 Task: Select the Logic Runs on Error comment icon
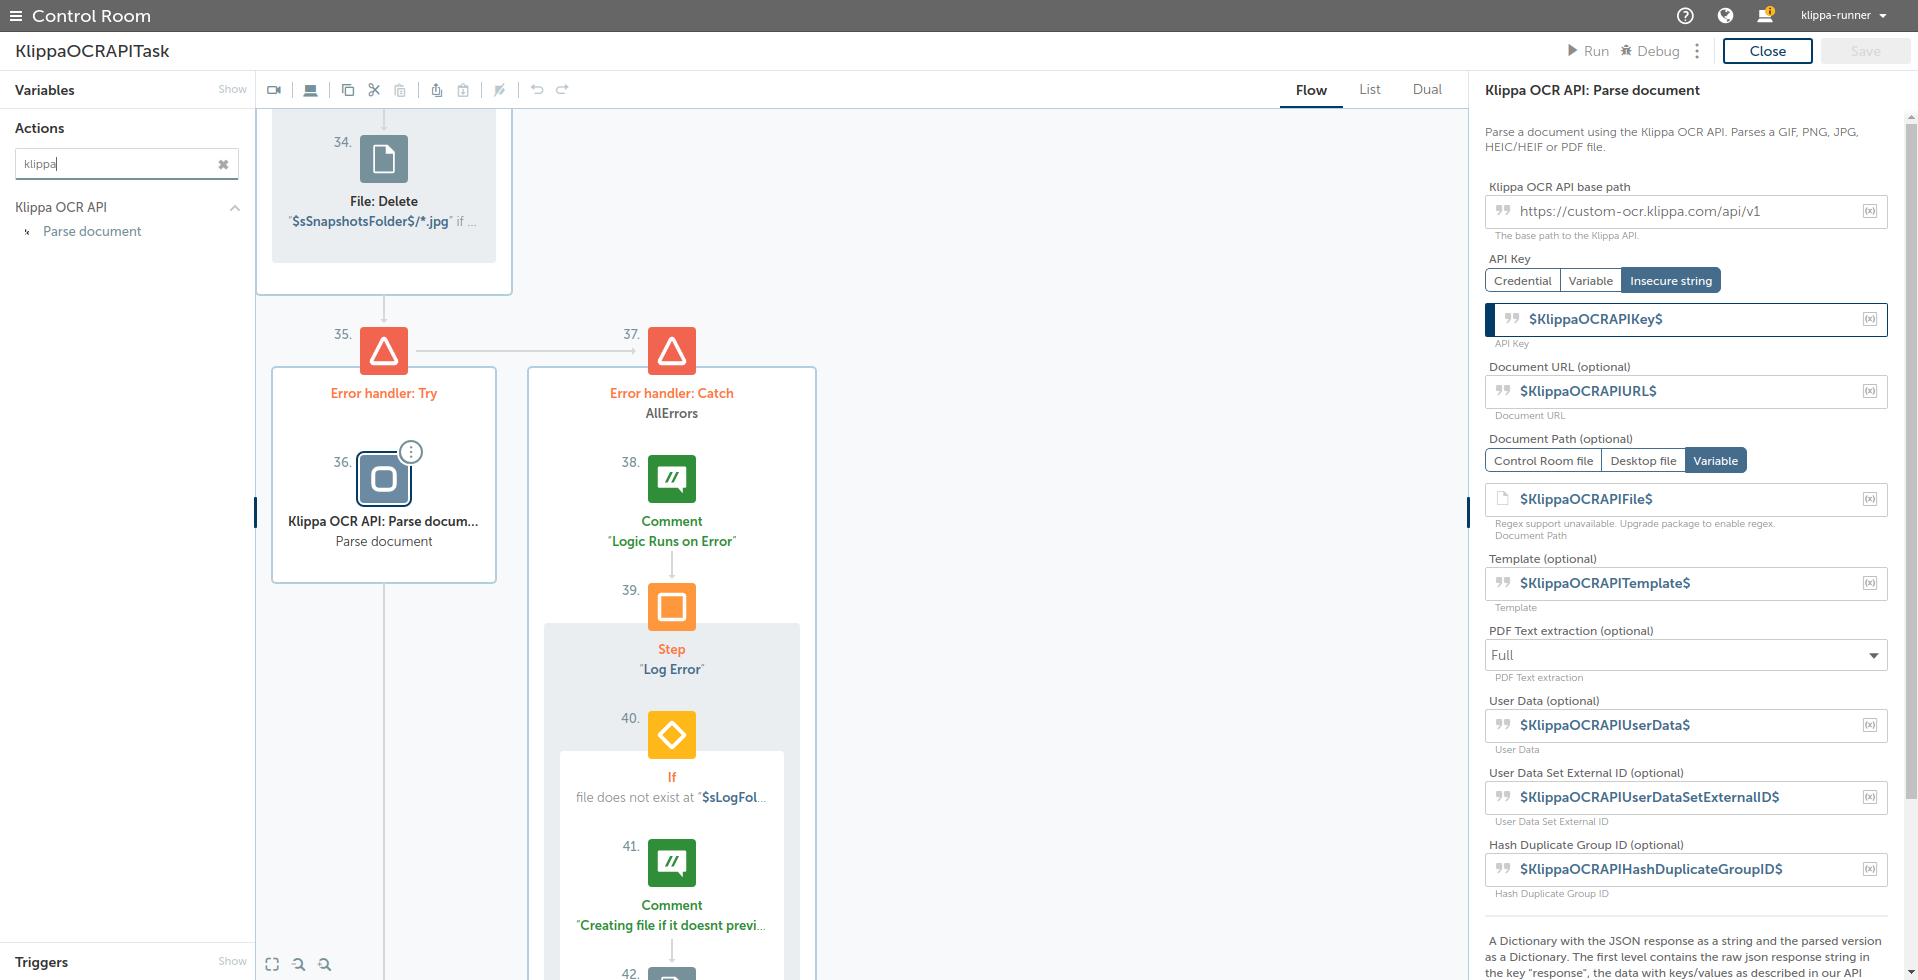672,479
